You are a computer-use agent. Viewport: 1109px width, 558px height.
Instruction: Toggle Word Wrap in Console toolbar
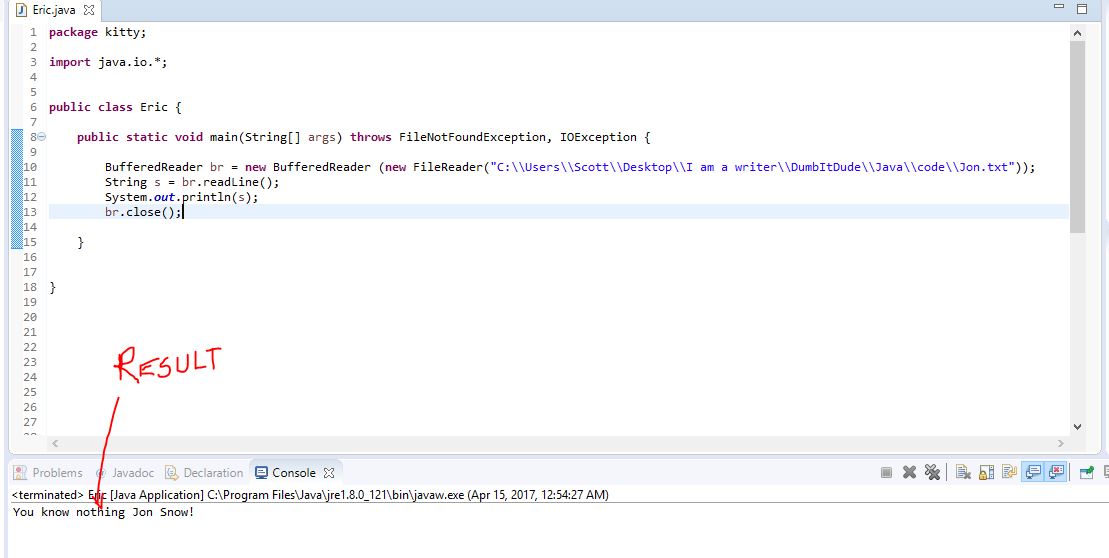(x=1009, y=472)
